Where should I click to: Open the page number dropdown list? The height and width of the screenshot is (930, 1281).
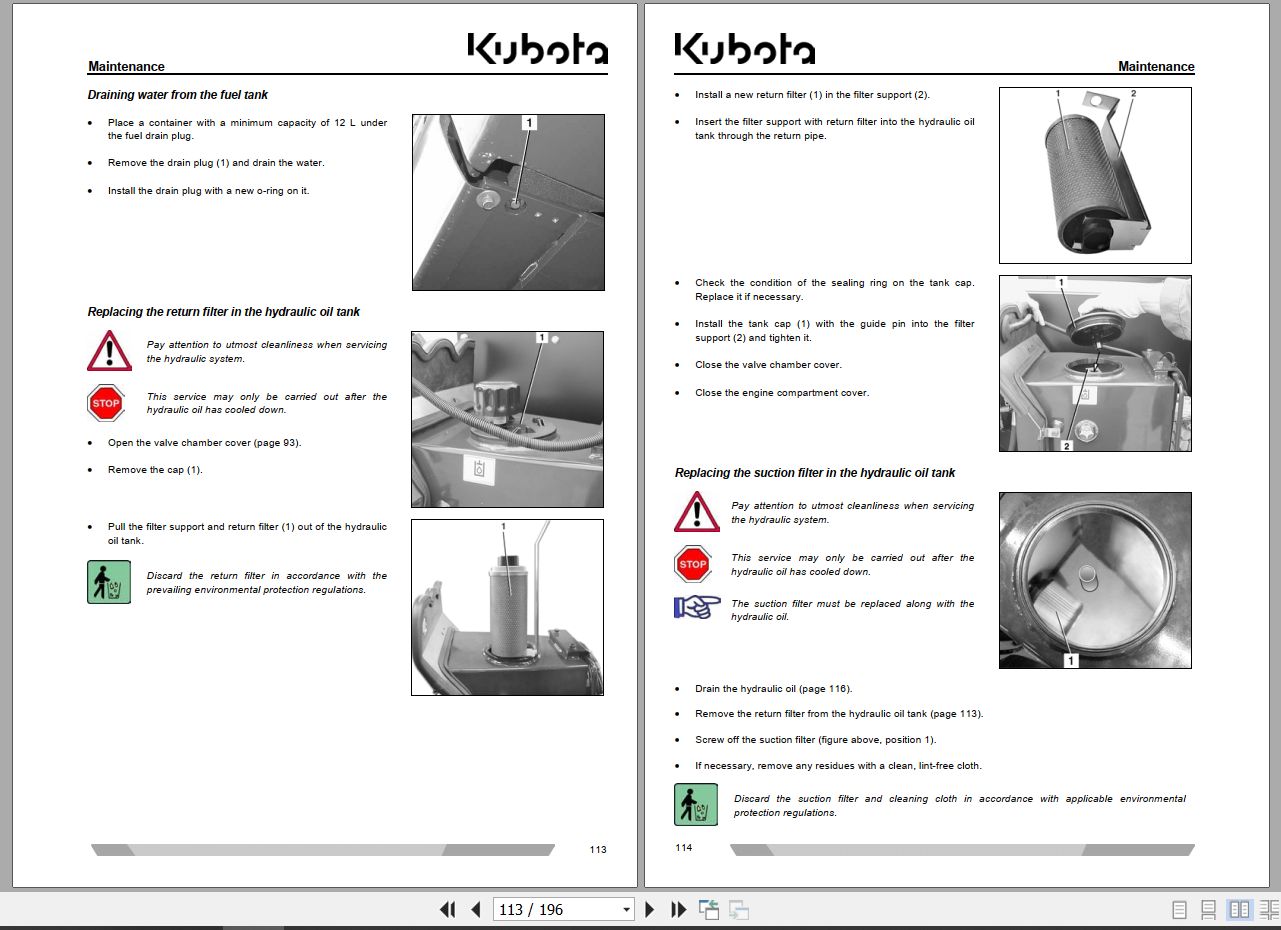point(626,909)
